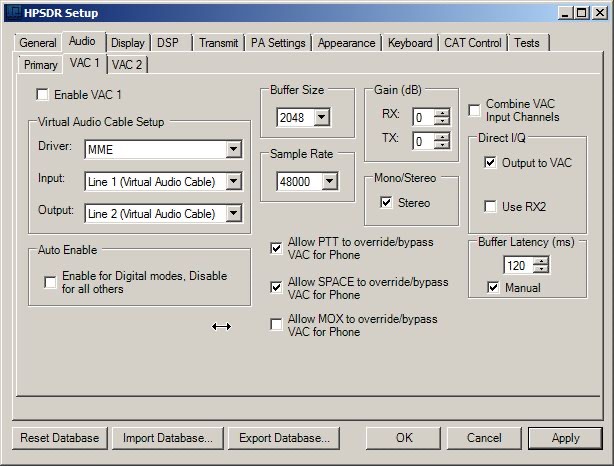The height and width of the screenshot is (466, 614).
Task: Go to the PA Settings tab
Action: [x=278, y=43]
